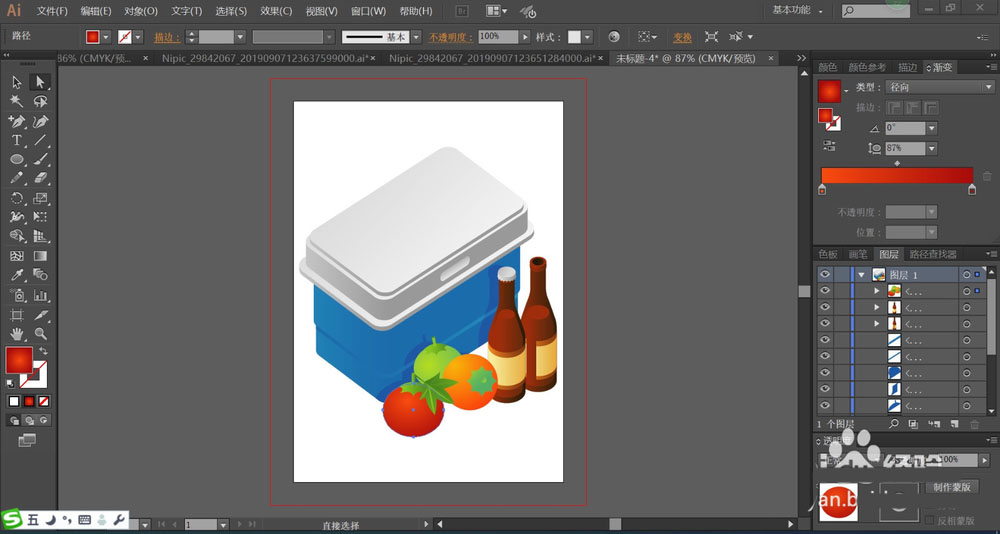Click the 描边 link in control bar

click(166, 37)
